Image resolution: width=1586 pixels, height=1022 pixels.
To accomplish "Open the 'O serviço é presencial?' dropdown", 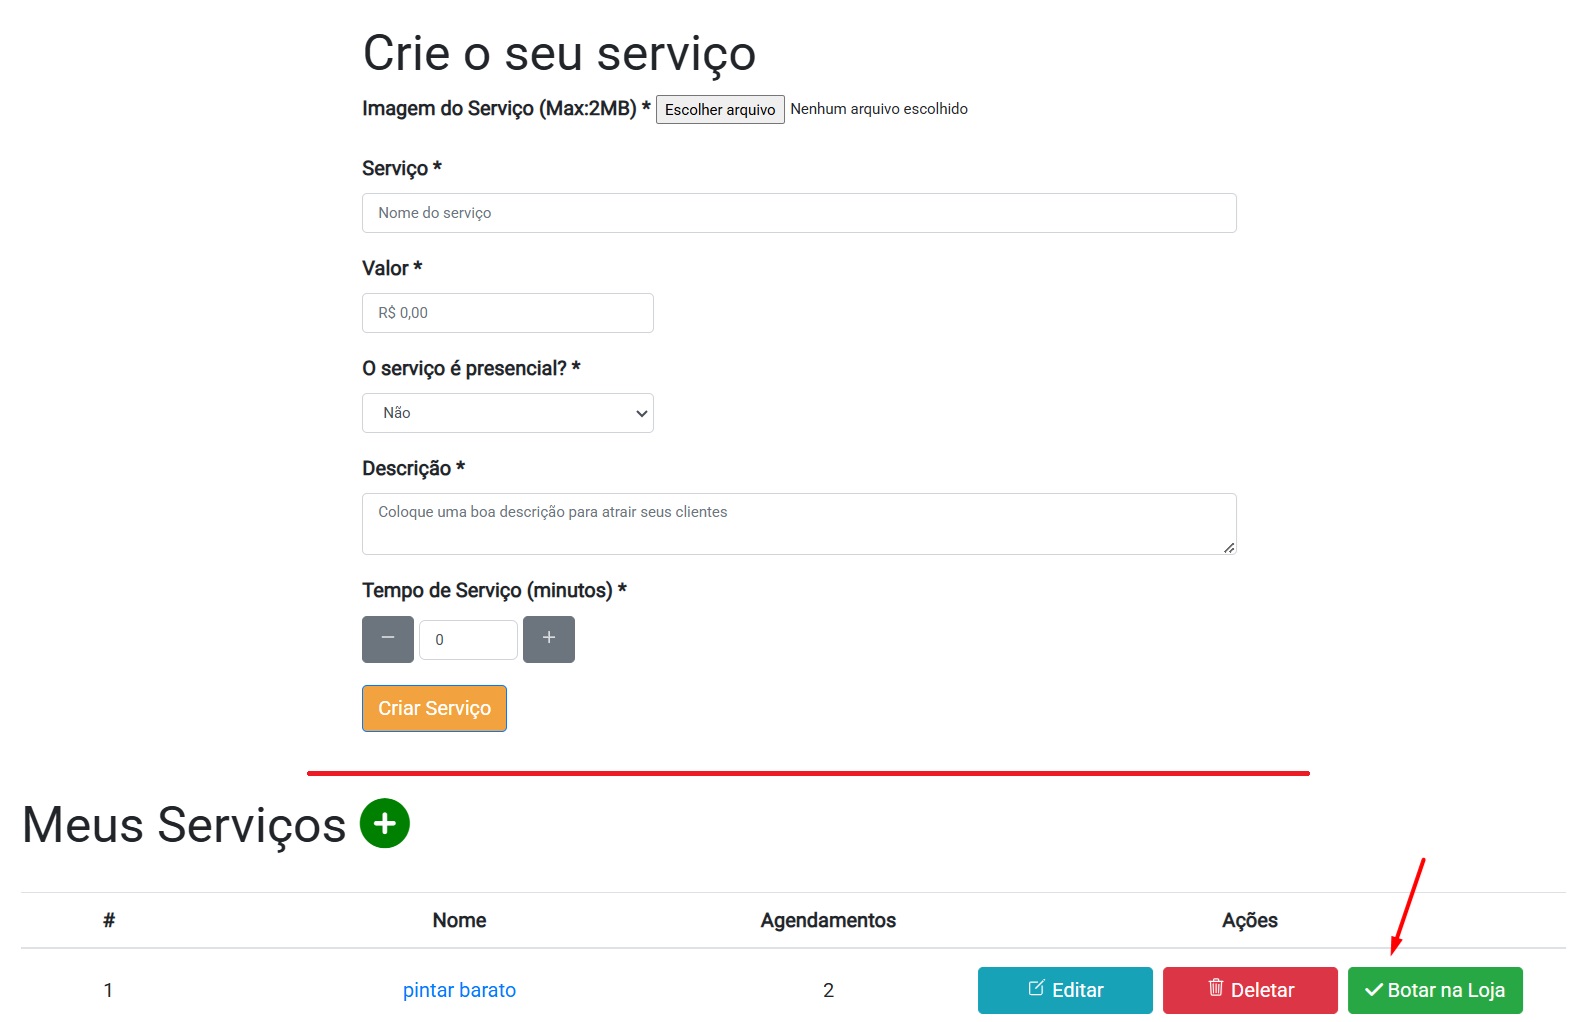I will [x=507, y=412].
